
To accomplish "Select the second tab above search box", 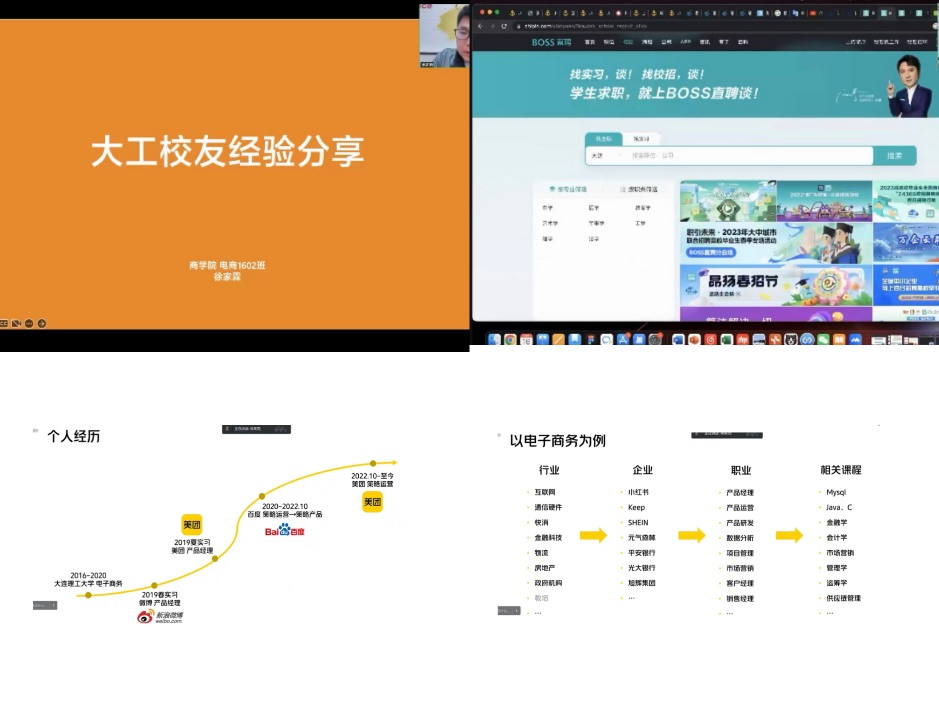I will tap(641, 138).
